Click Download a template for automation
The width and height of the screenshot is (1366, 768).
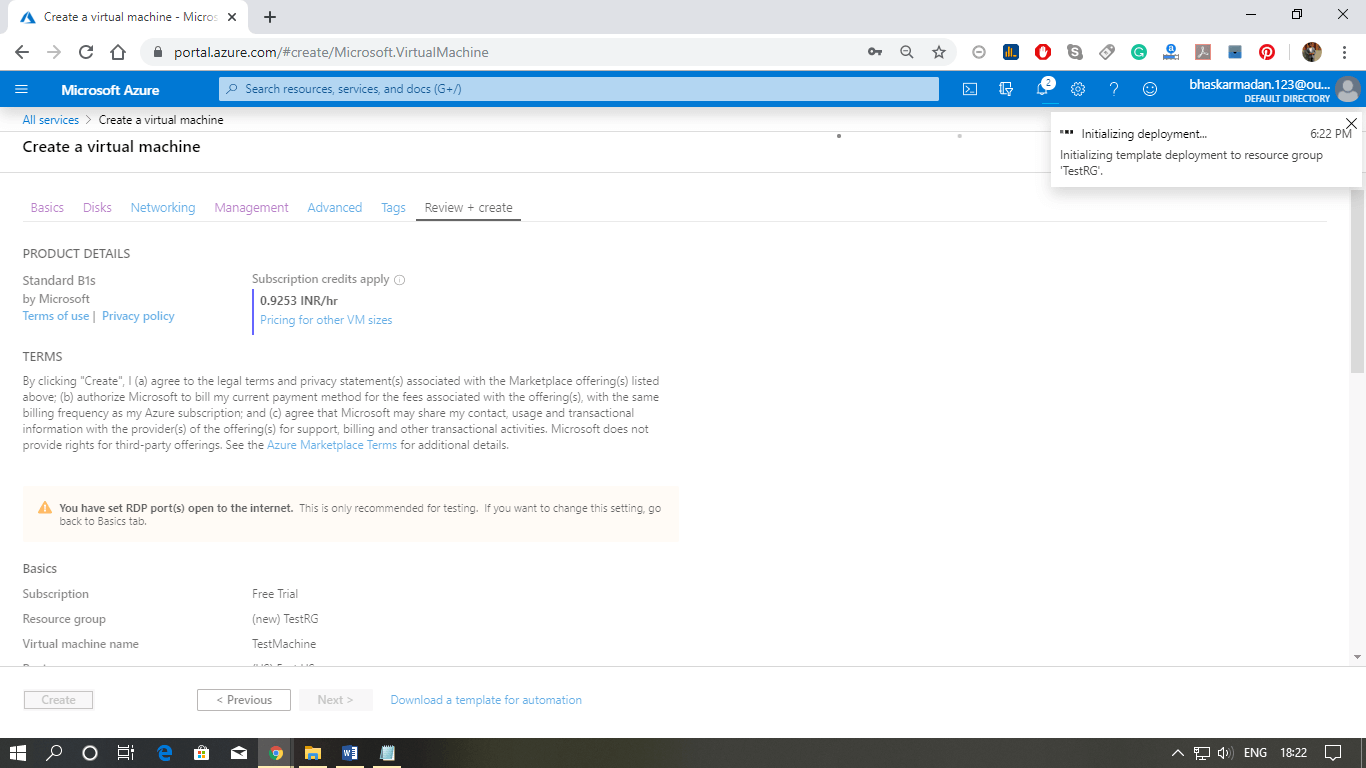tap(485, 699)
